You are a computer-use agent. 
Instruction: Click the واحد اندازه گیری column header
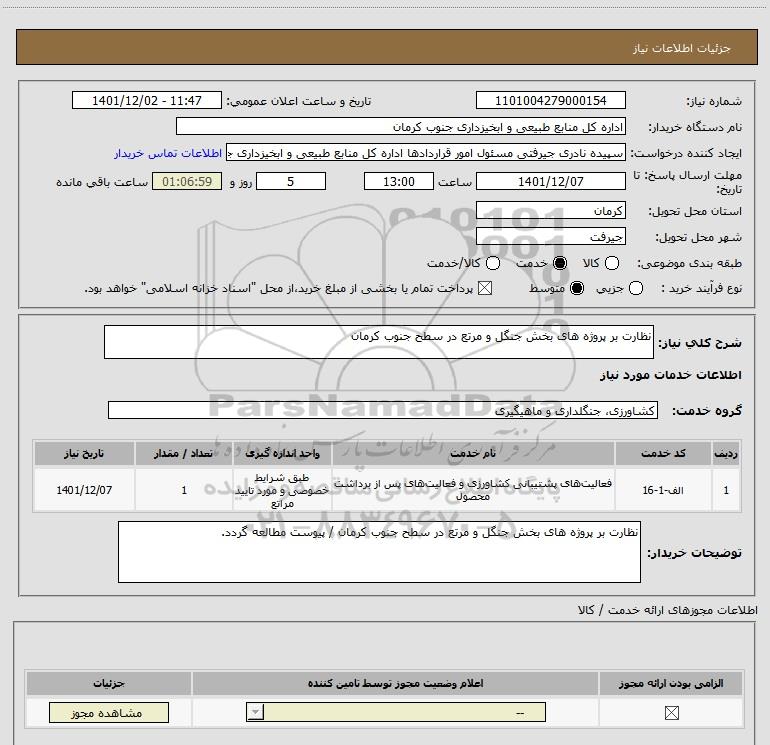(282, 453)
